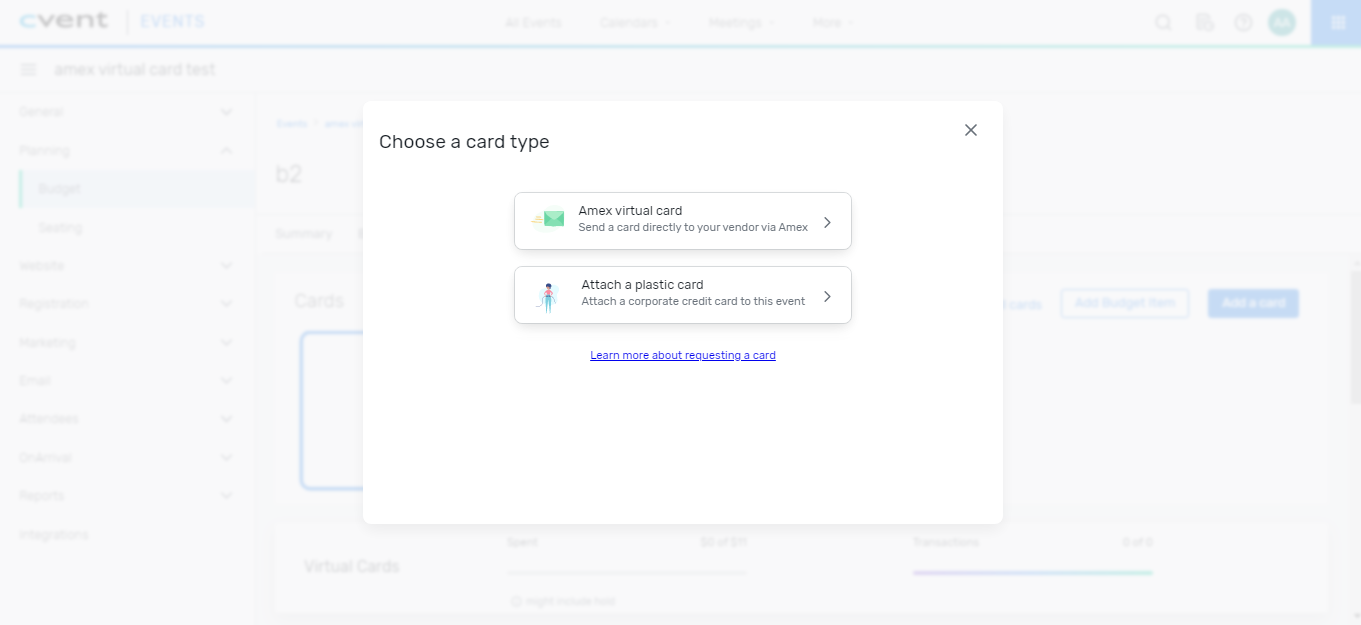Viewport: 1361px width, 625px height.
Task: Select the Amex virtual card envelope icon
Action: tap(548, 219)
